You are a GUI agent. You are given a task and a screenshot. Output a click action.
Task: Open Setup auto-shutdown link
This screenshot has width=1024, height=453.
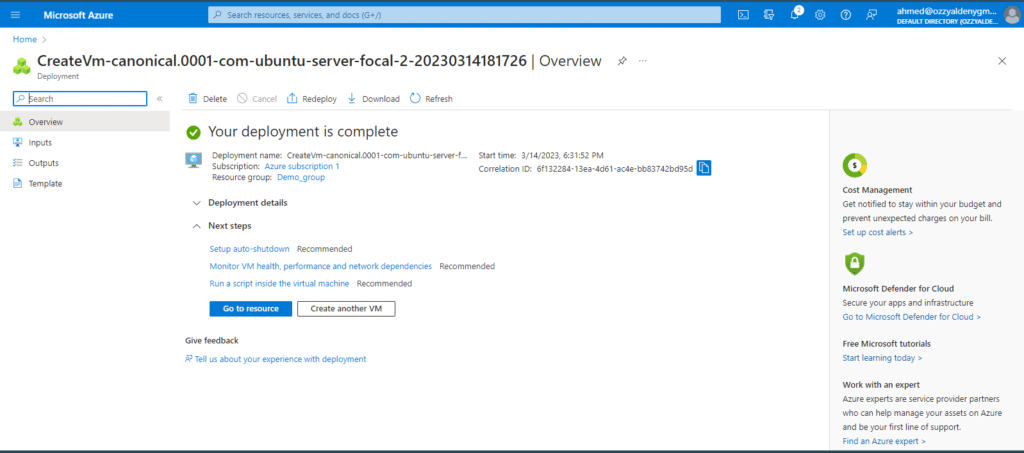click(x=249, y=249)
